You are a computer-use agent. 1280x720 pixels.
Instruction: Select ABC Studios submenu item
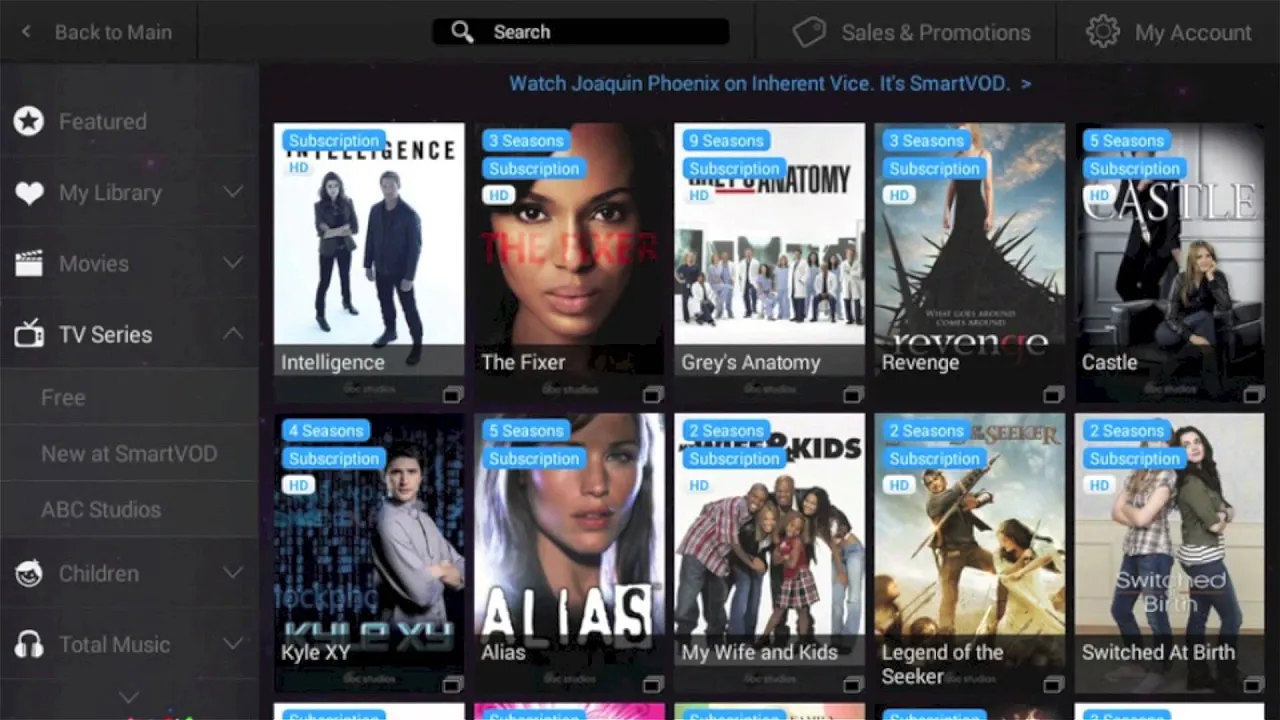pyautogui.click(x=130, y=509)
